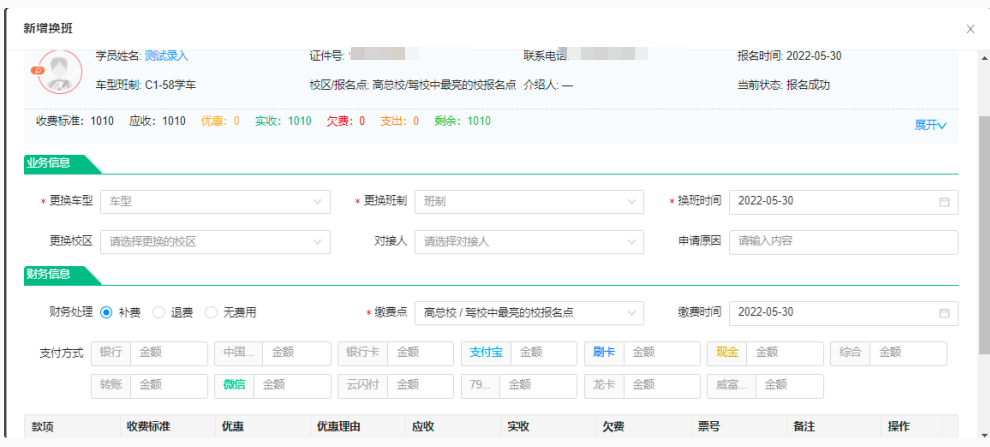990x447 pixels.
Task: Close the 新增换班 dialog
Action: coord(970,29)
